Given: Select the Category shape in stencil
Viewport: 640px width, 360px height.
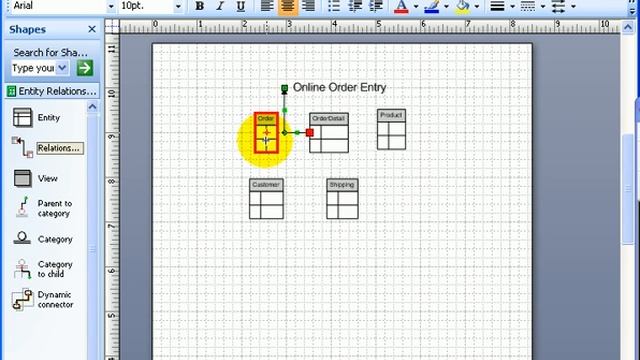Looking at the screenshot, I should click(42, 239).
